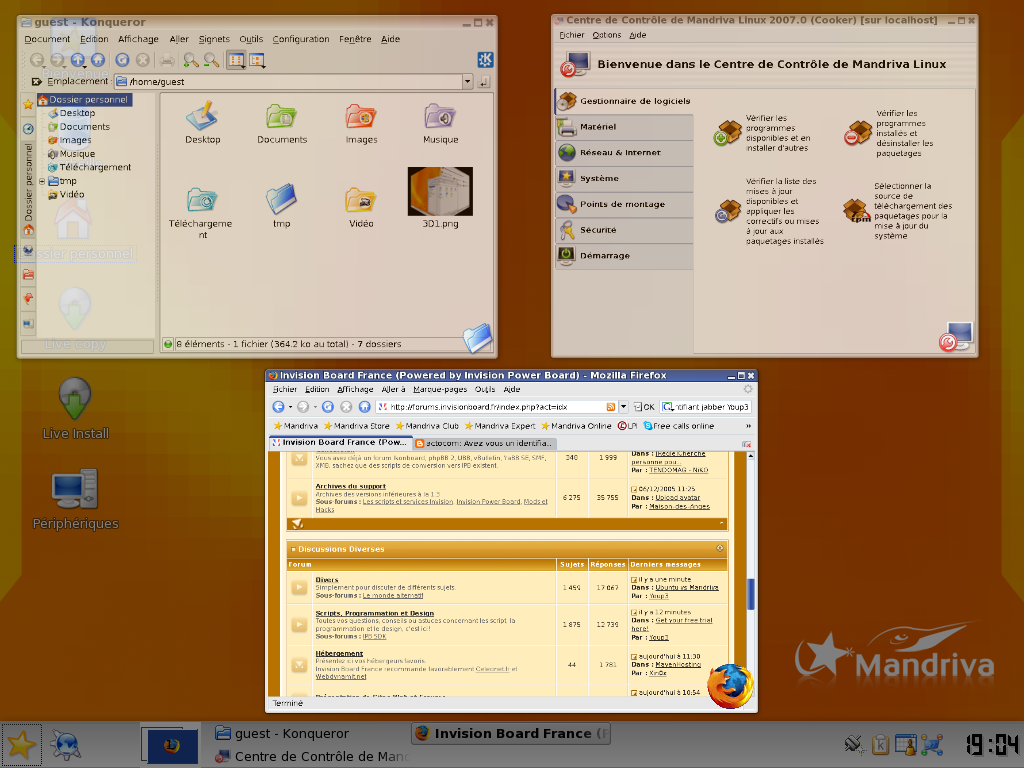Expand the tmp folder tree node
This screenshot has height=768, width=1024.
pos(42,181)
